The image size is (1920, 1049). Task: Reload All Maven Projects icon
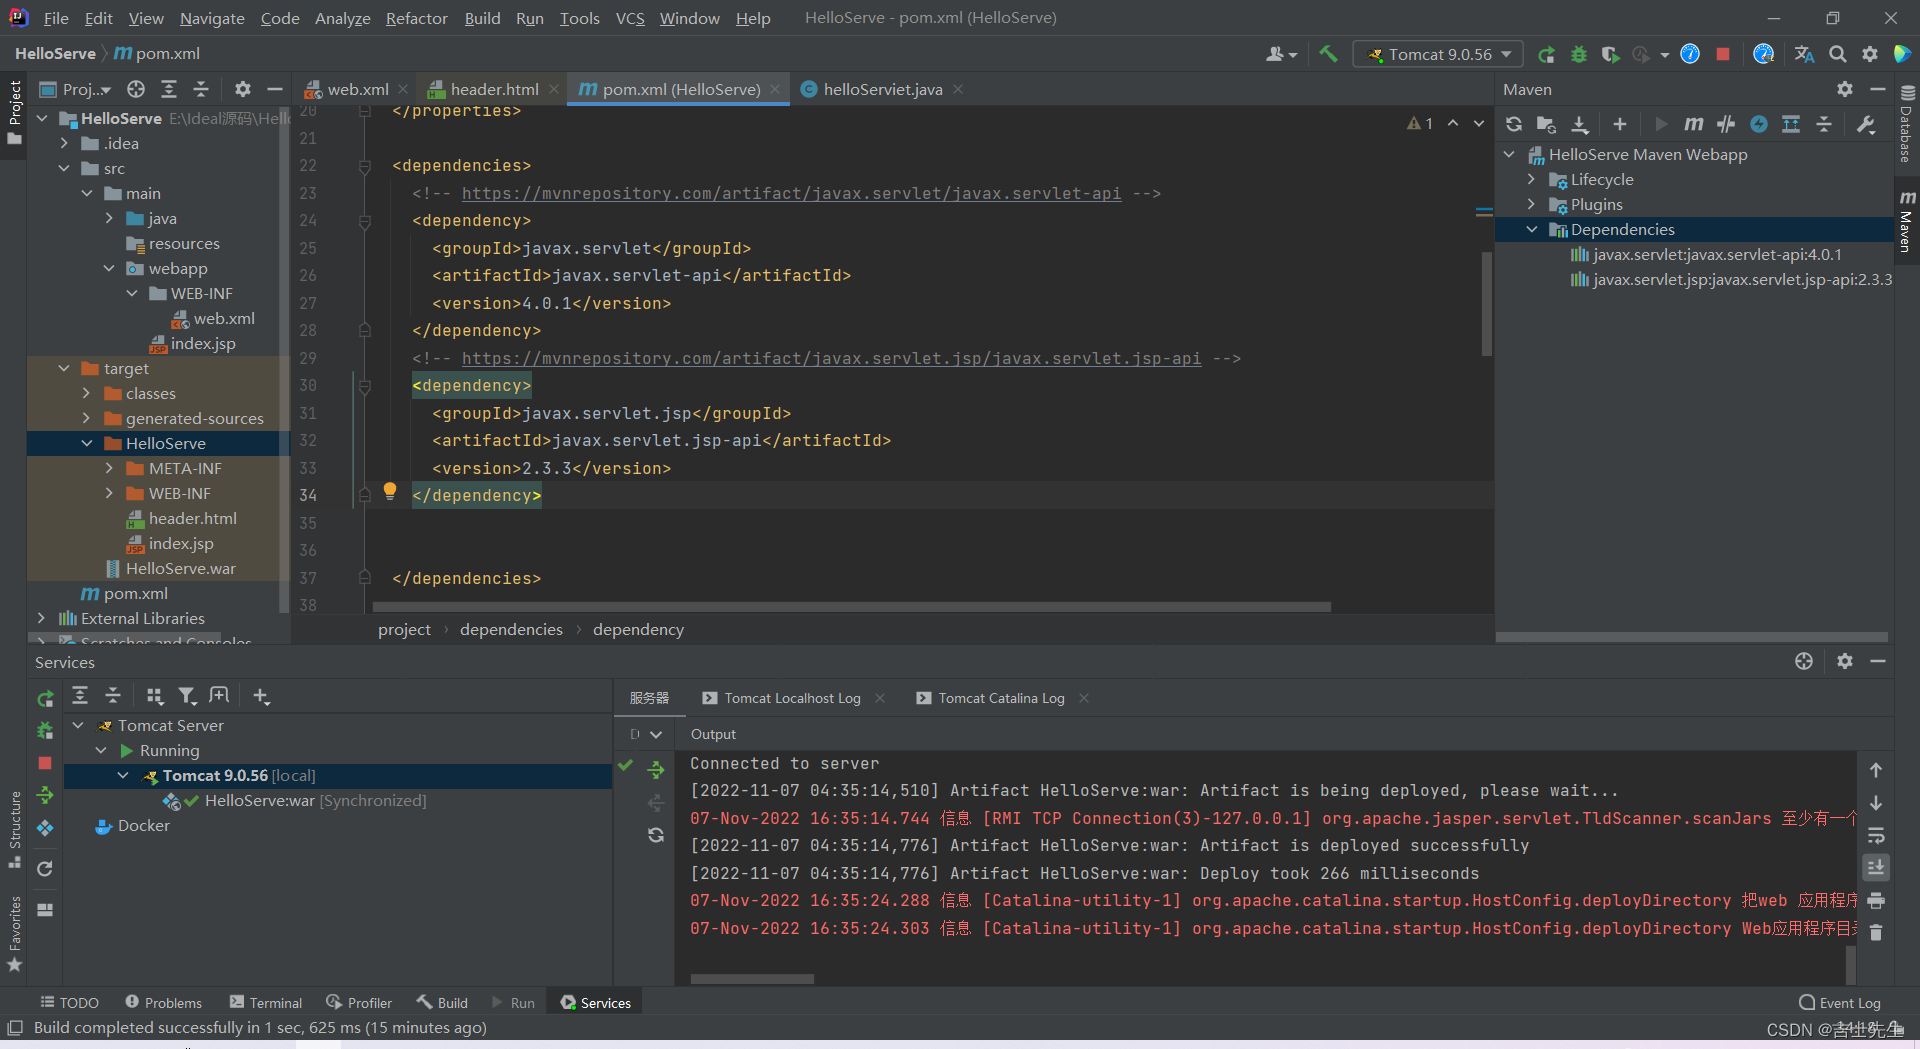tap(1514, 124)
